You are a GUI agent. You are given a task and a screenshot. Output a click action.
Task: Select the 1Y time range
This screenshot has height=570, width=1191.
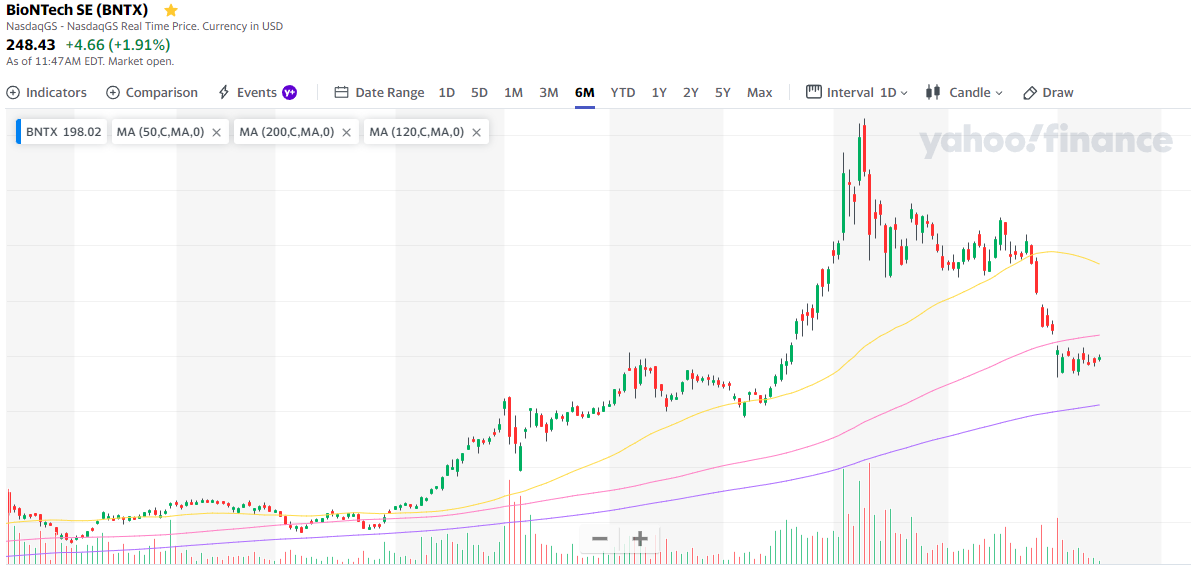(x=659, y=93)
